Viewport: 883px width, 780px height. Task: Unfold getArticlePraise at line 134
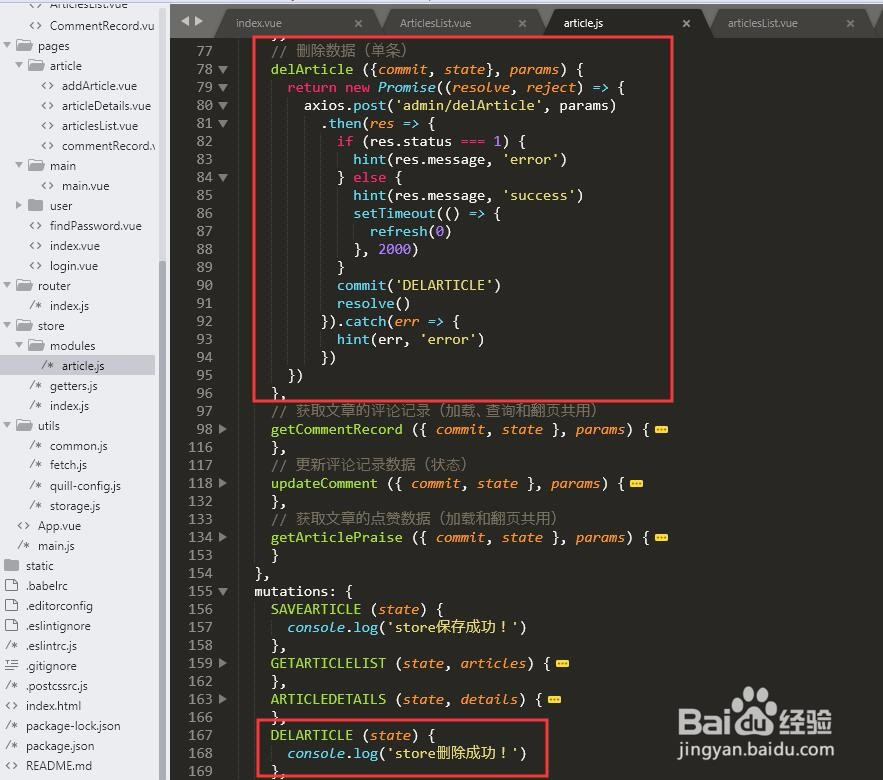pos(223,537)
